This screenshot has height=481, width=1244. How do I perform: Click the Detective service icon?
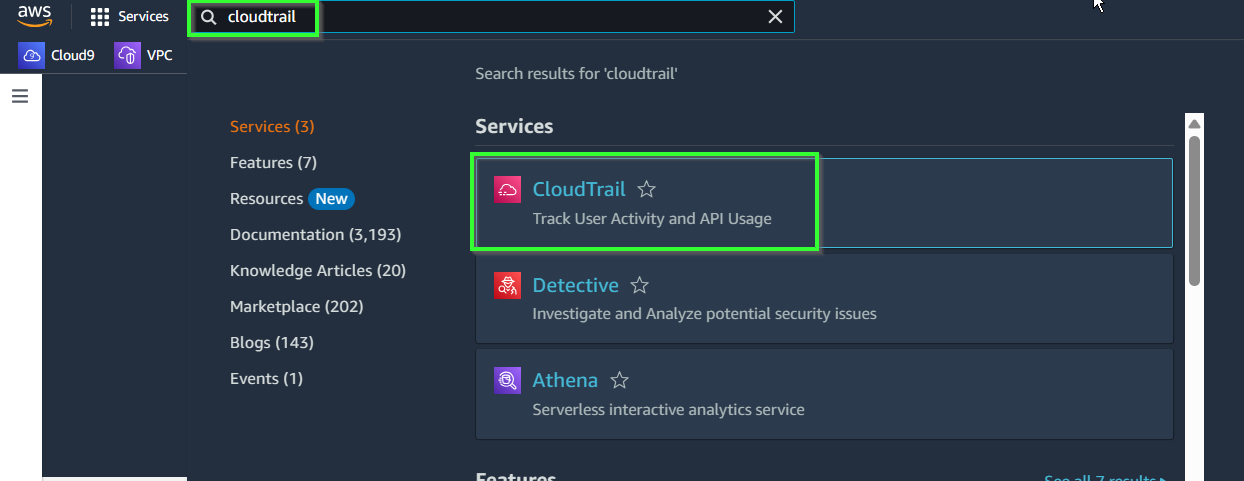pyautogui.click(x=508, y=286)
